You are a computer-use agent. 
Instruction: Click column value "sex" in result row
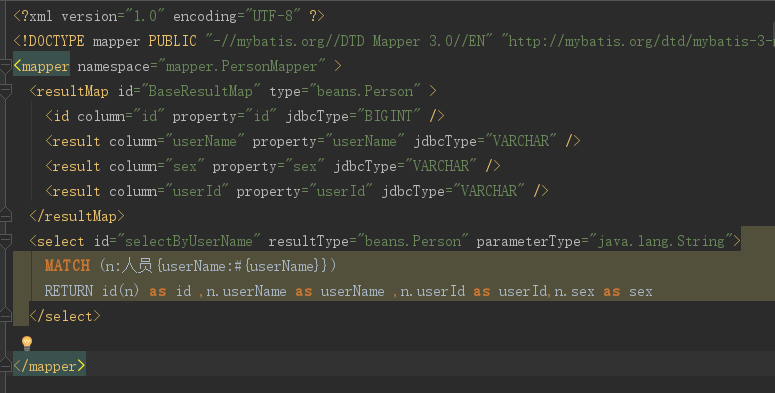tap(184, 166)
